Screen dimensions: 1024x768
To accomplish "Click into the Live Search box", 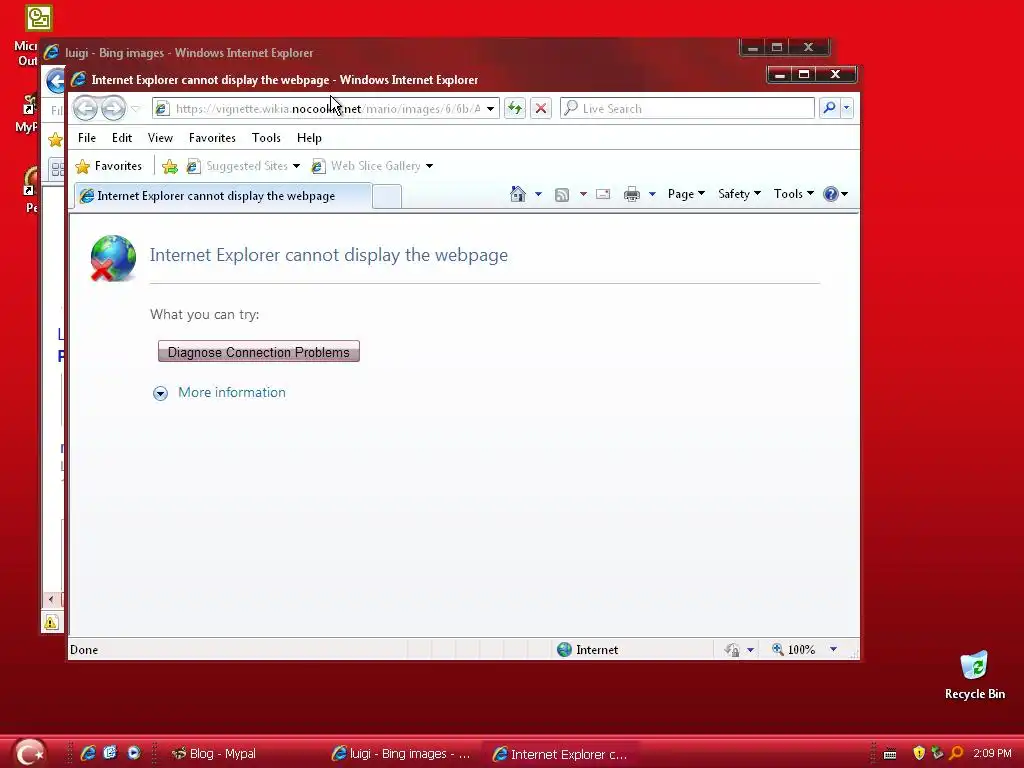I will point(687,108).
